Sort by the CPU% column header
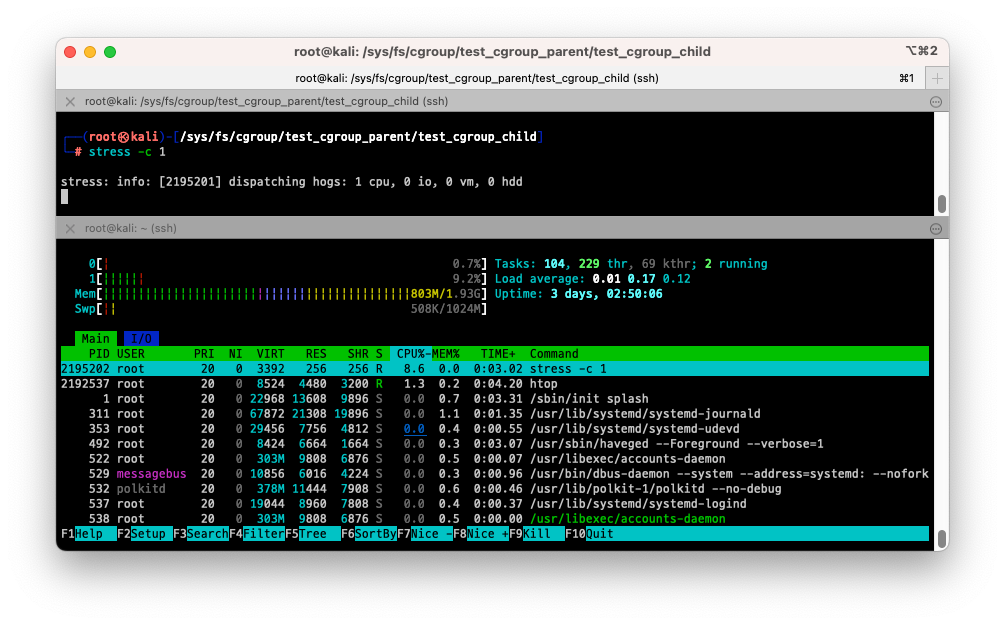Image resolution: width=1005 pixels, height=625 pixels. click(x=411, y=354)
